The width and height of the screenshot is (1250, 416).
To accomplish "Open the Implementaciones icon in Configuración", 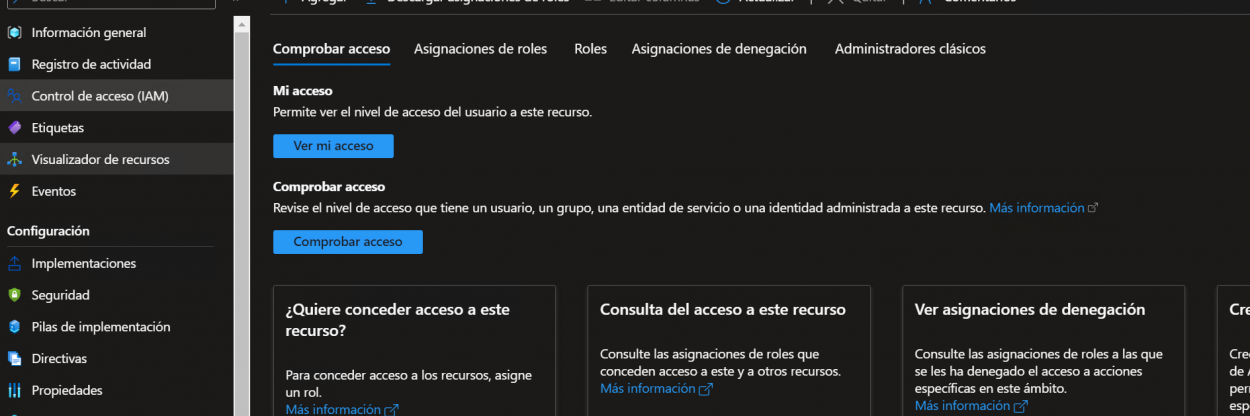I will [x=14, y=264].
